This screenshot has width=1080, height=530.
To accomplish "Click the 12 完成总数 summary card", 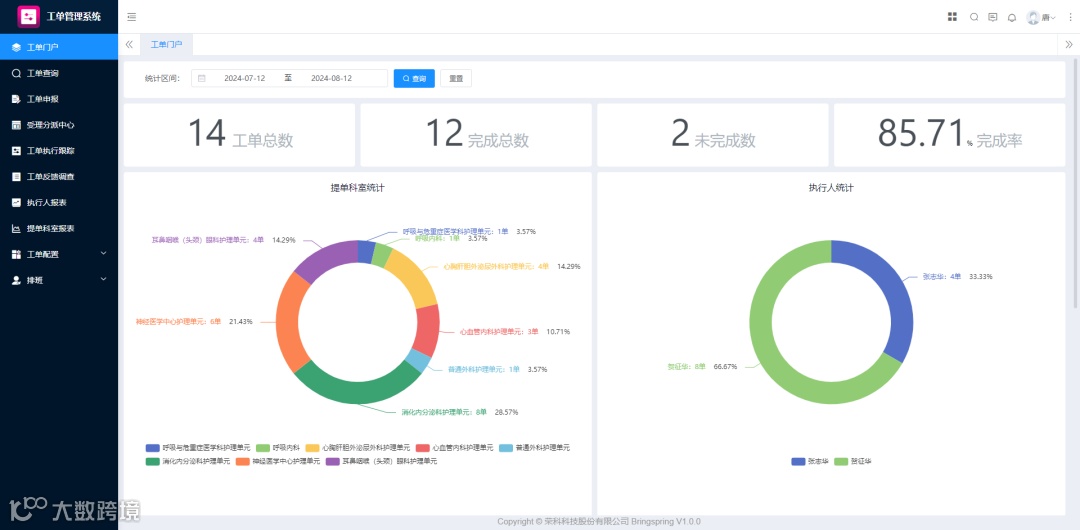I will point(476,135).
